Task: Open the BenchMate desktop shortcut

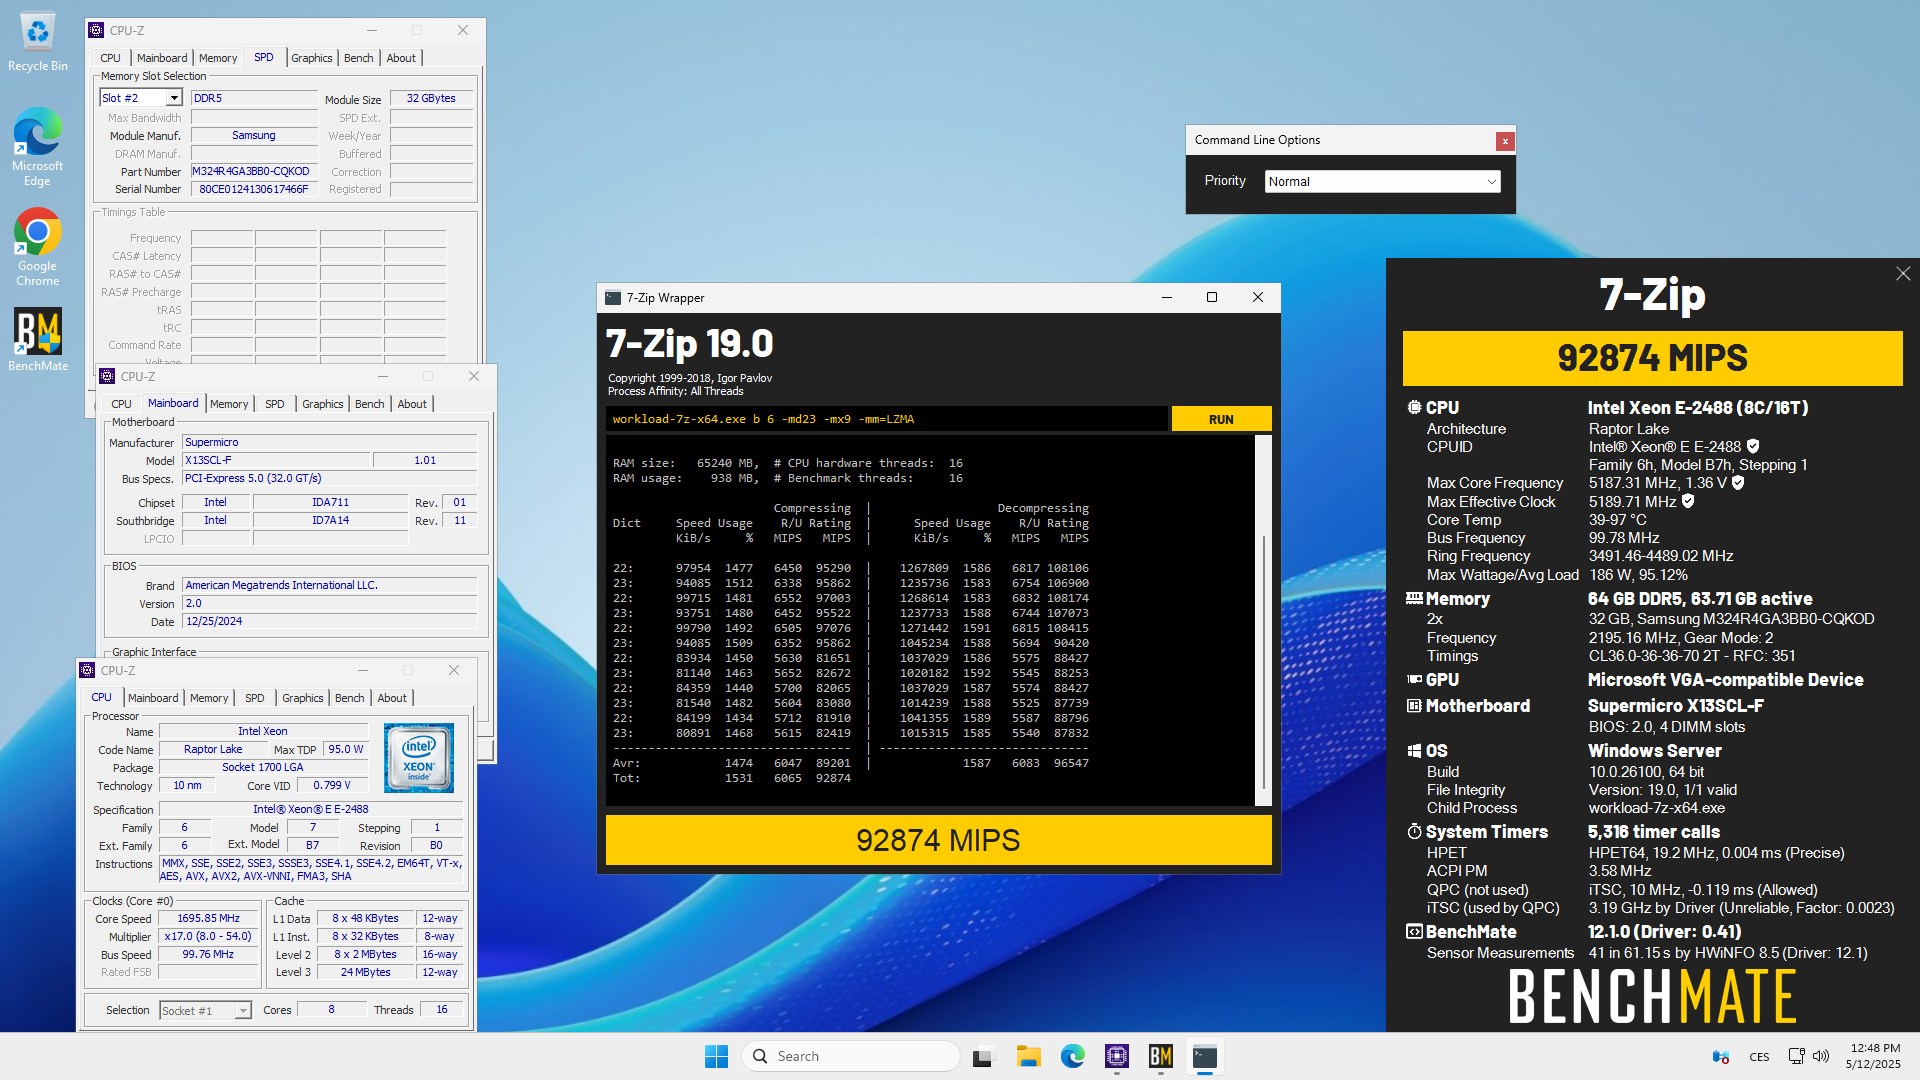Action: (x=38, y=340)
